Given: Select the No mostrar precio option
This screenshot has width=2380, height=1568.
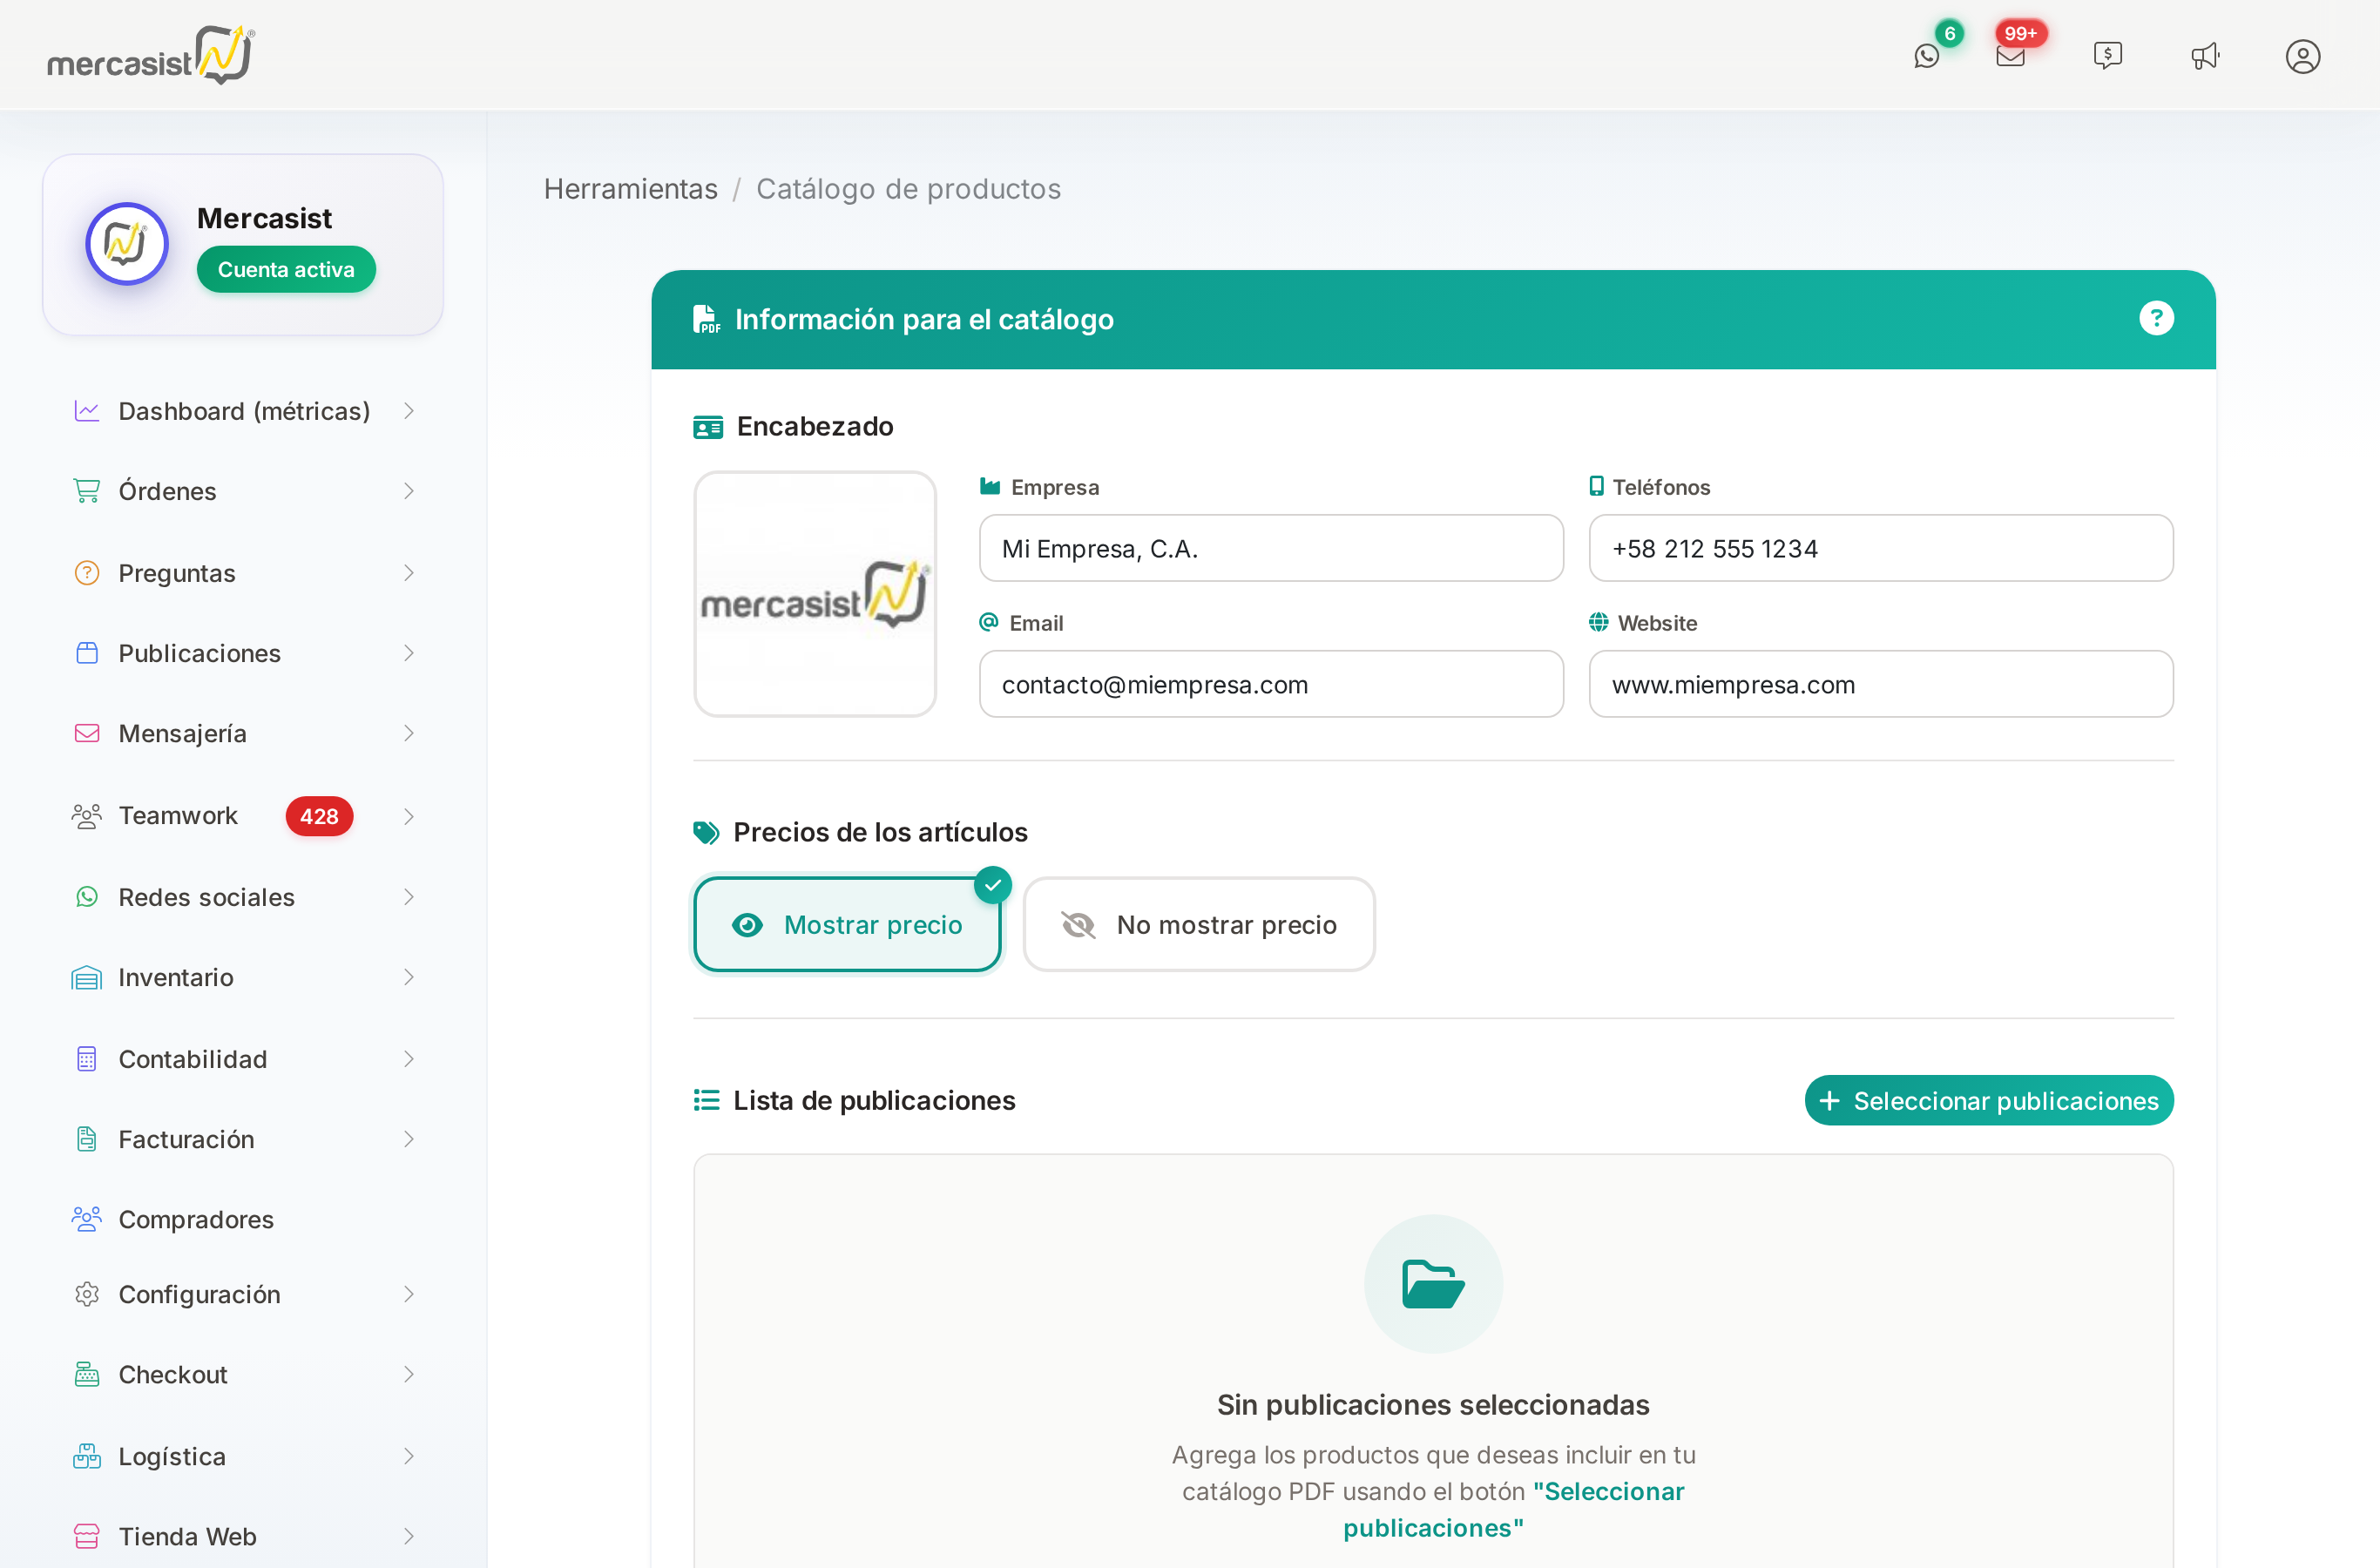Looking at the screenshot, I should pyautogui.click(x=1199, y=924).
